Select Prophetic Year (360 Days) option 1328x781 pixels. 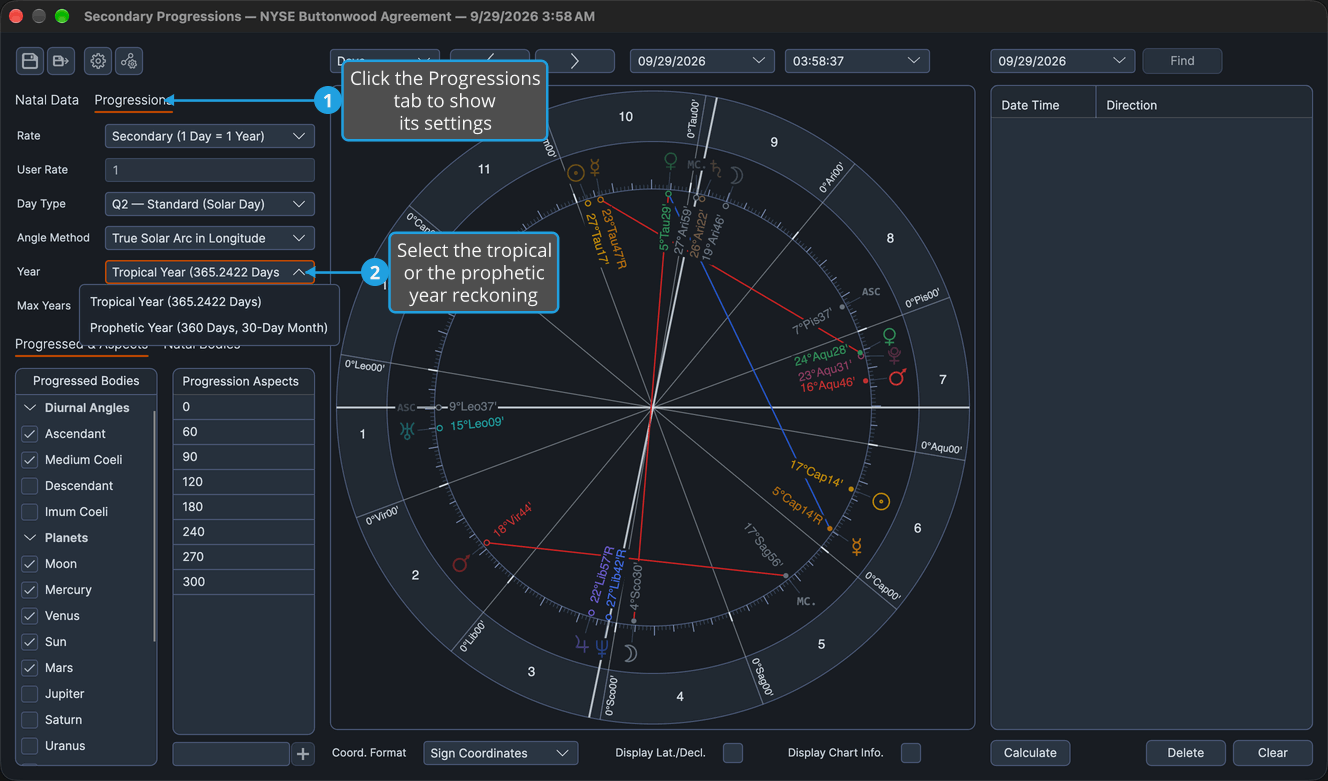[209, 327]
